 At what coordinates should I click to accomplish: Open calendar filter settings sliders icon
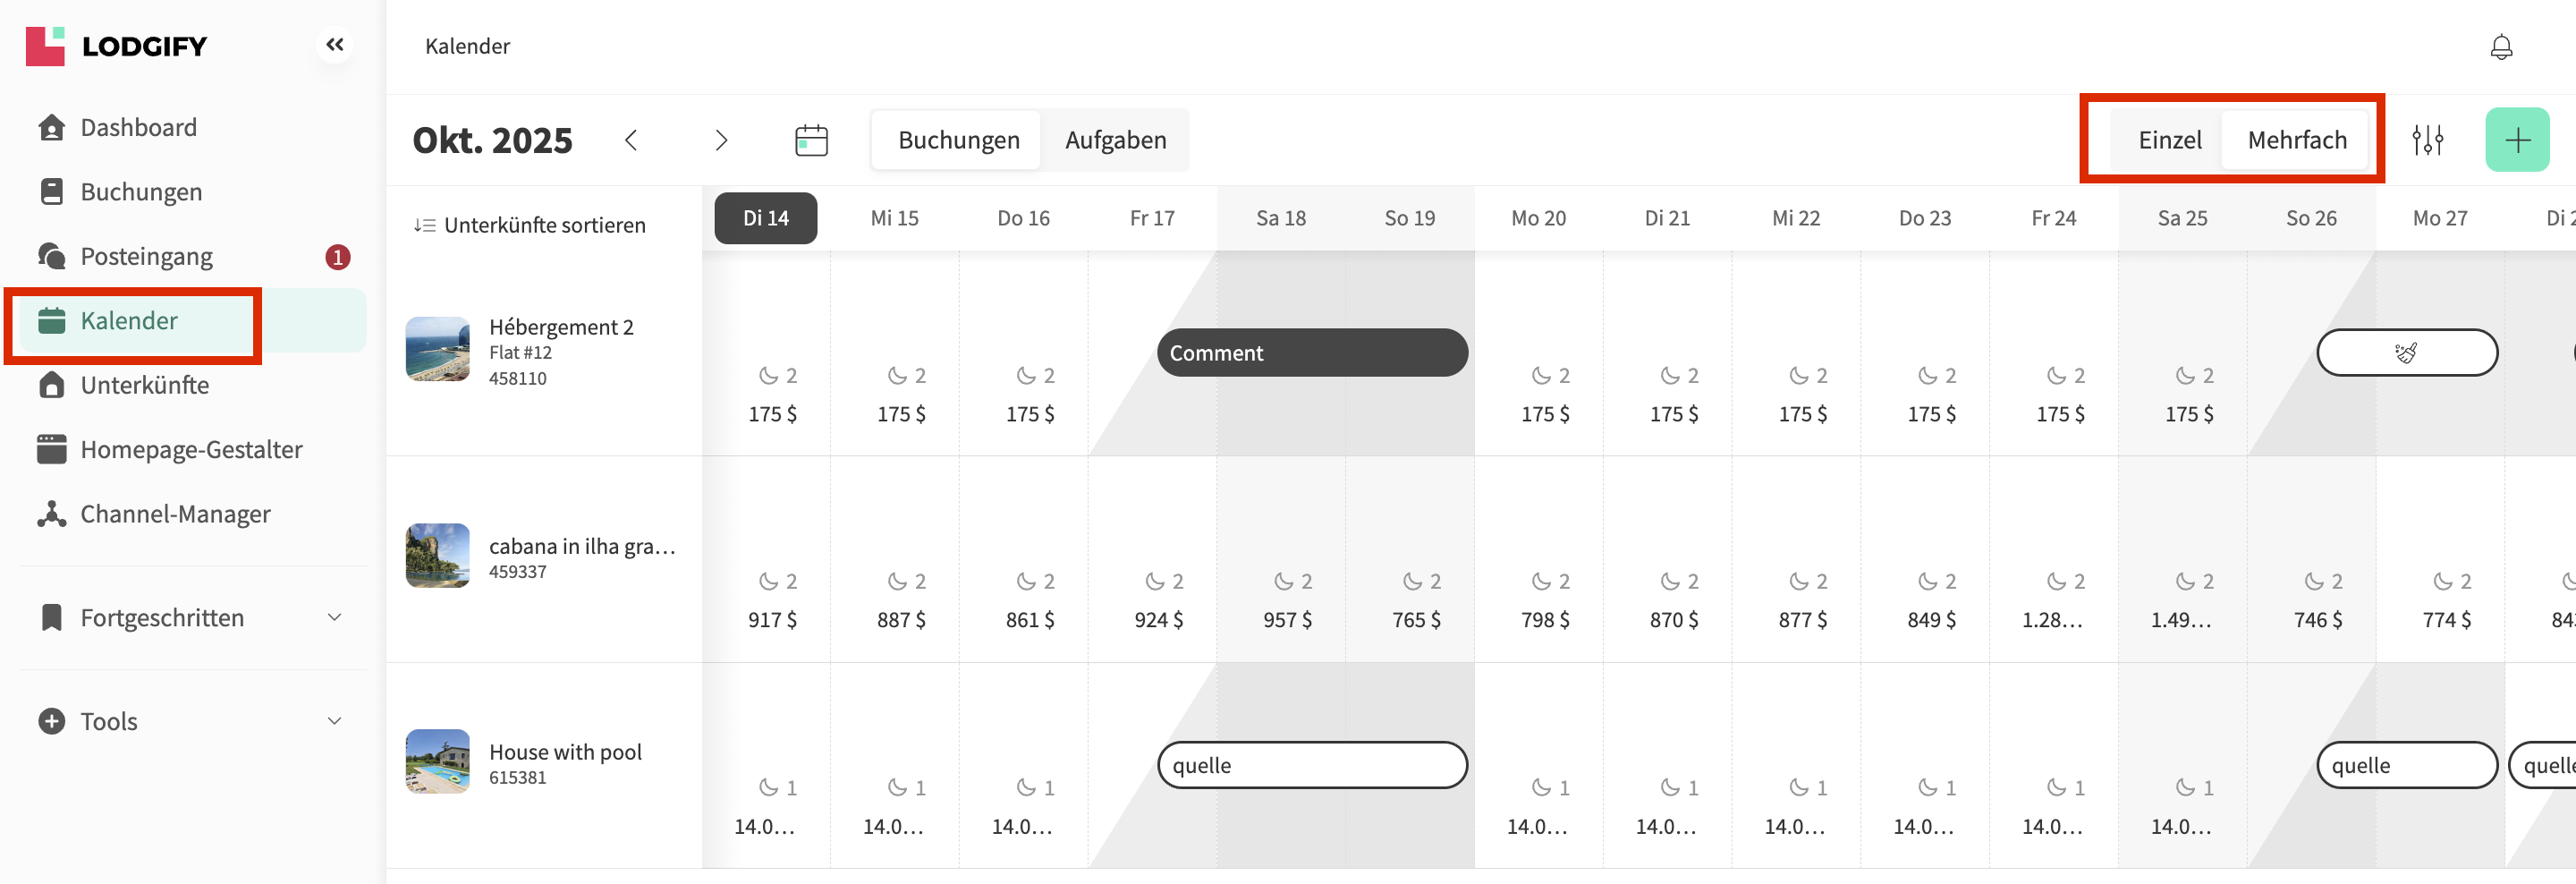[2427, 140]
